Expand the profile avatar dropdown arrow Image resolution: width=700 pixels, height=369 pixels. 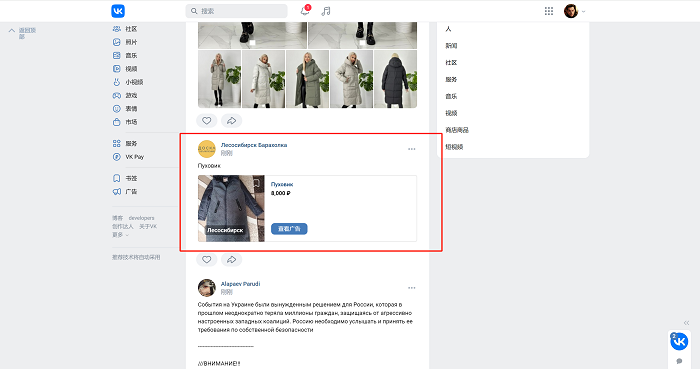[x=583, y=11]
